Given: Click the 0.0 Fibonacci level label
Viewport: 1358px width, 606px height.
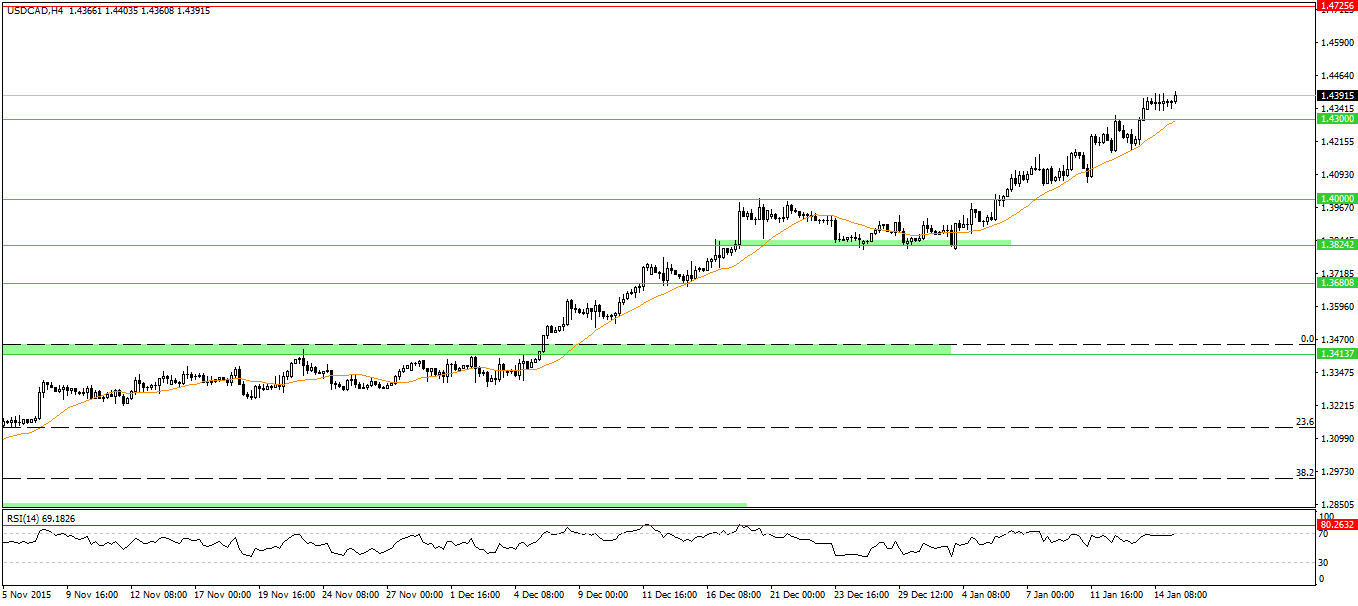Looking at the screenshot, I should pos(1305,339).
